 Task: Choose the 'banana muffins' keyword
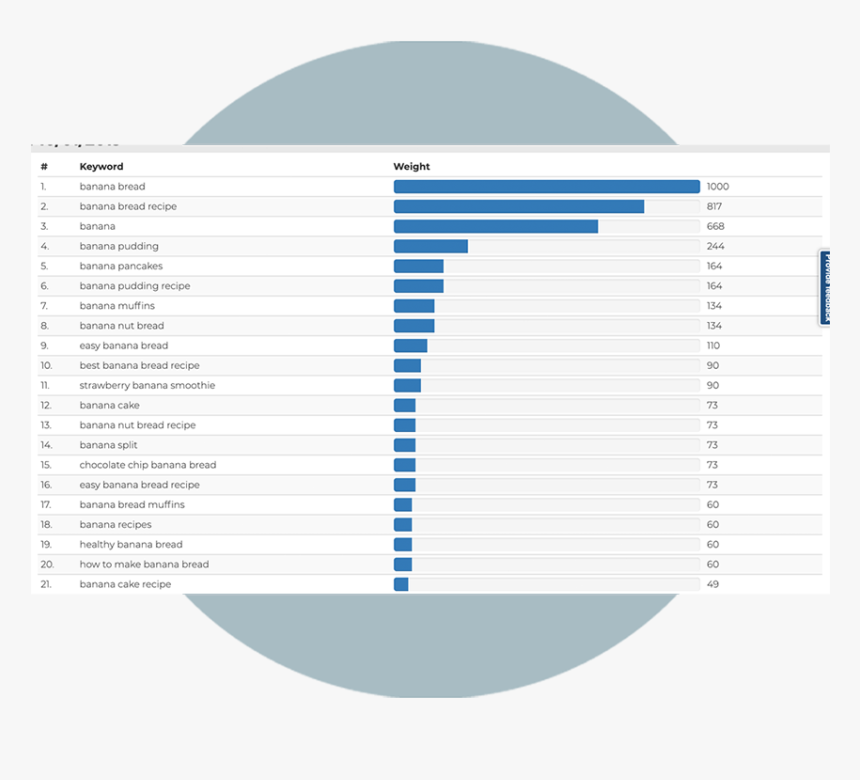tap(117, 306)
